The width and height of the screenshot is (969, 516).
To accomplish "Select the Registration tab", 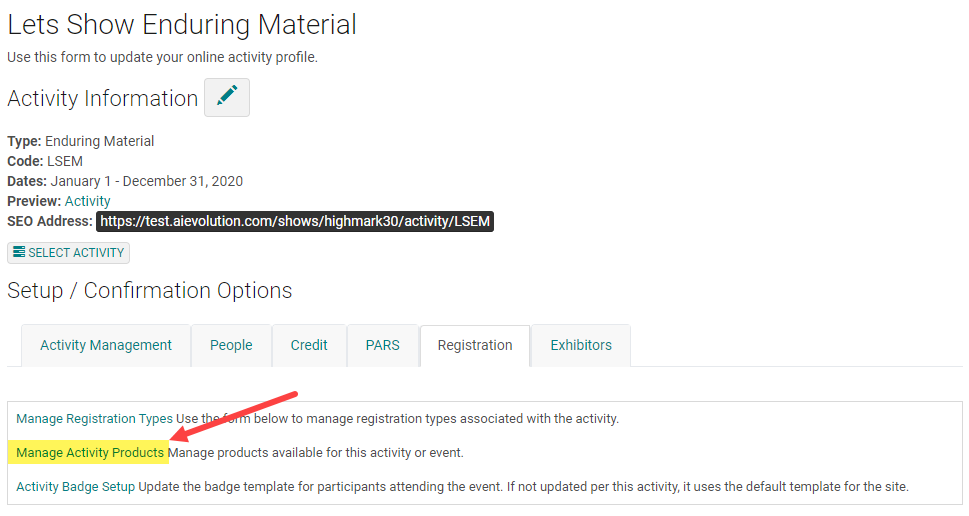I will coord(475,345).
